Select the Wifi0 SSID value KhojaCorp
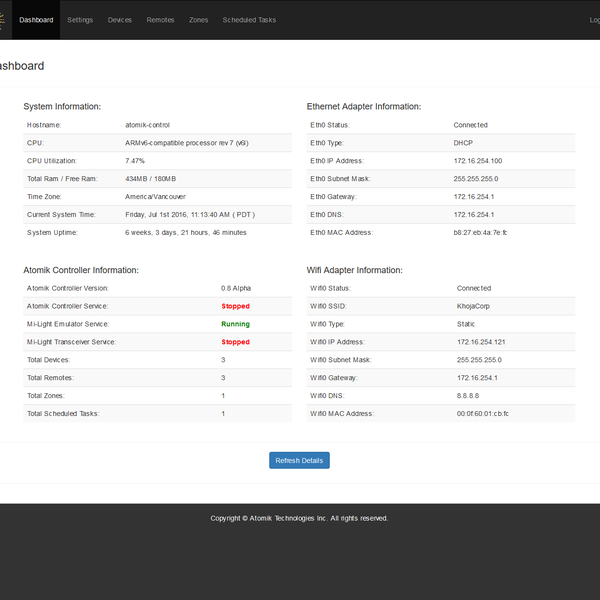 tap(476, 306)
